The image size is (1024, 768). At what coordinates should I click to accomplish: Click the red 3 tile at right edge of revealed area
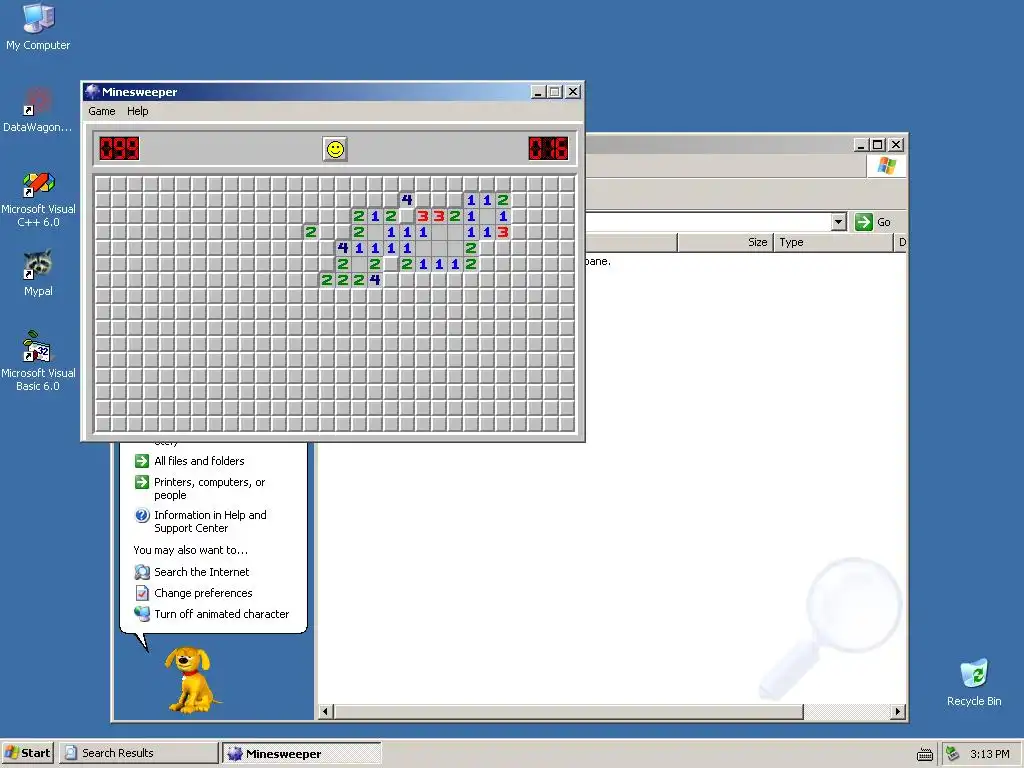[503, 232]
